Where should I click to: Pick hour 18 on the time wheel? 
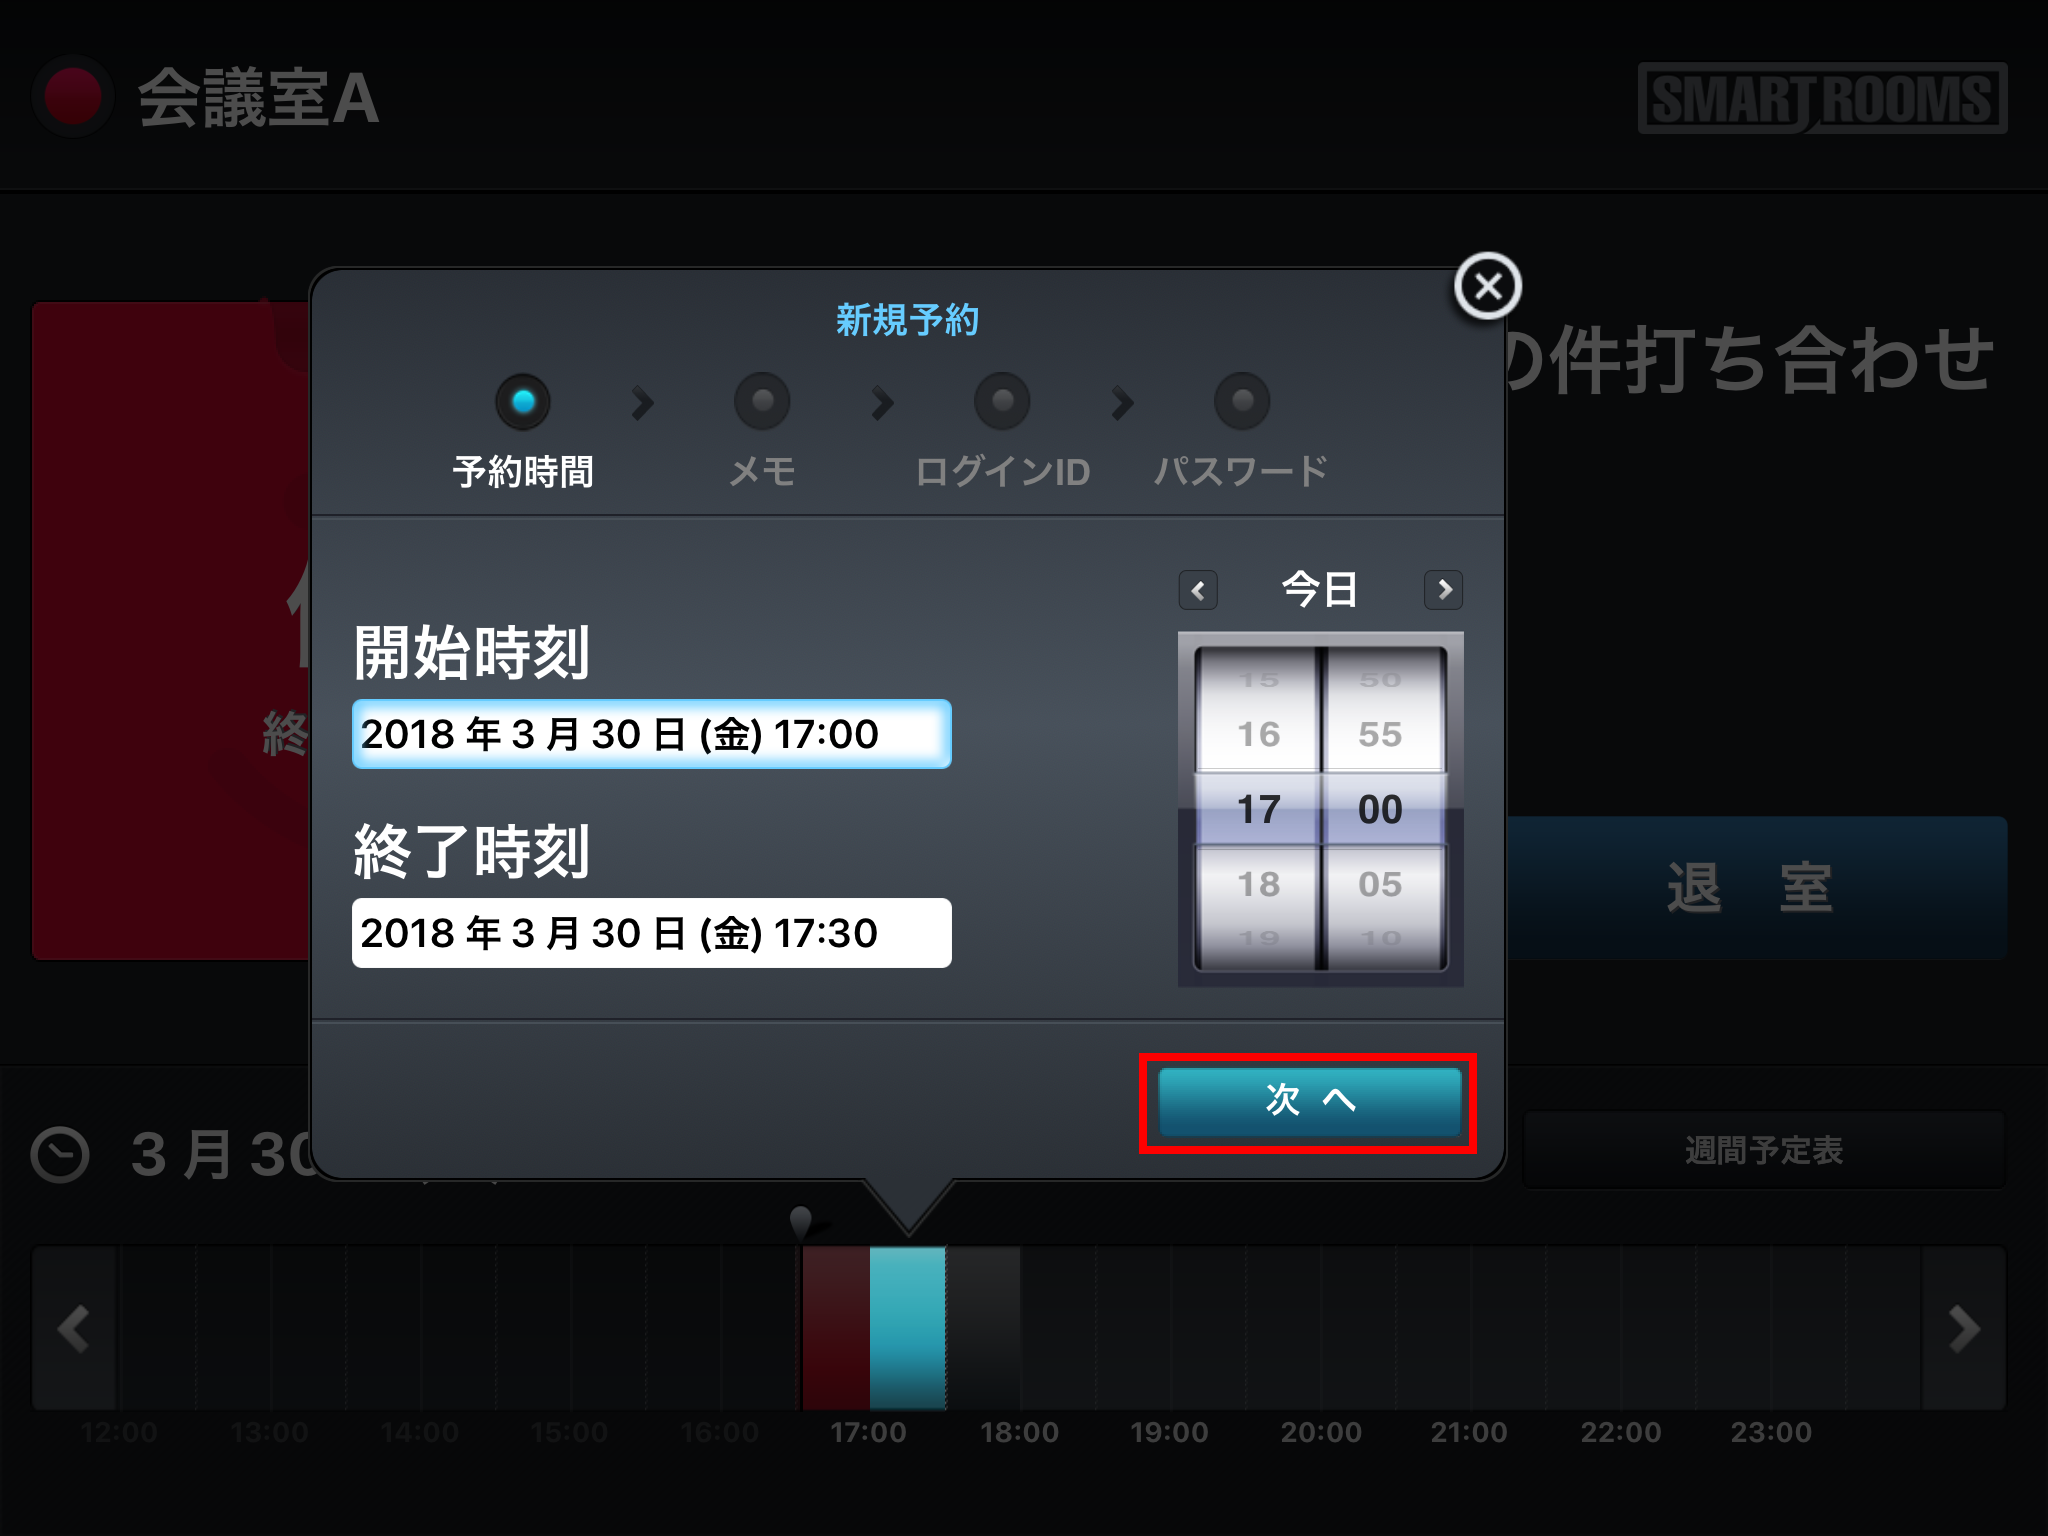[x=1258, y=884]
